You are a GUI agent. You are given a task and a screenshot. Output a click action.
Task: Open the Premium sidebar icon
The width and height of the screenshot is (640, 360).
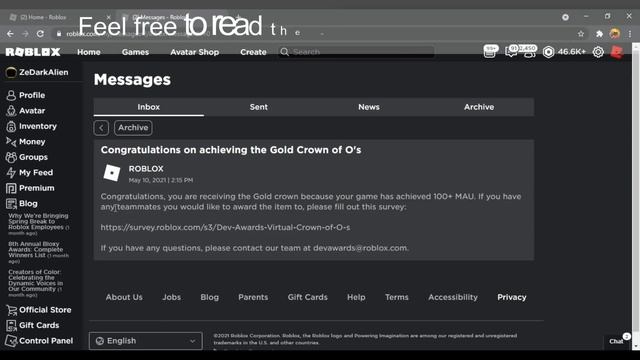(x=11, y=188)
